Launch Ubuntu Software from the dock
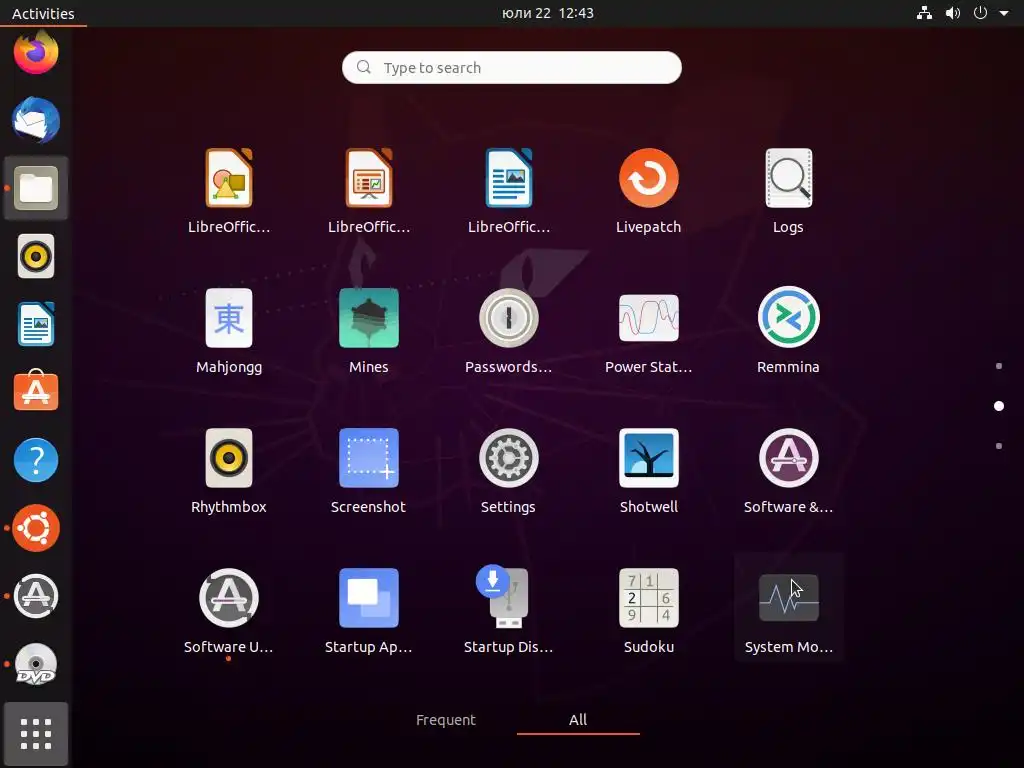Screen dimensions: 1024x768 point(36,392)
